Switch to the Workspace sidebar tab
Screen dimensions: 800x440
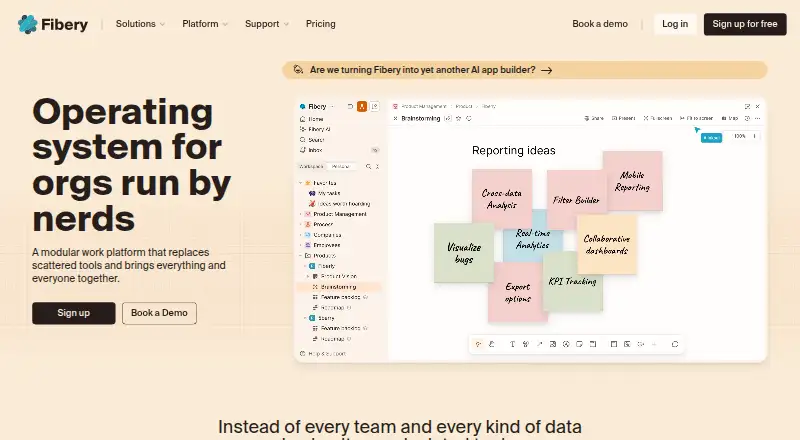click(311, 166)
